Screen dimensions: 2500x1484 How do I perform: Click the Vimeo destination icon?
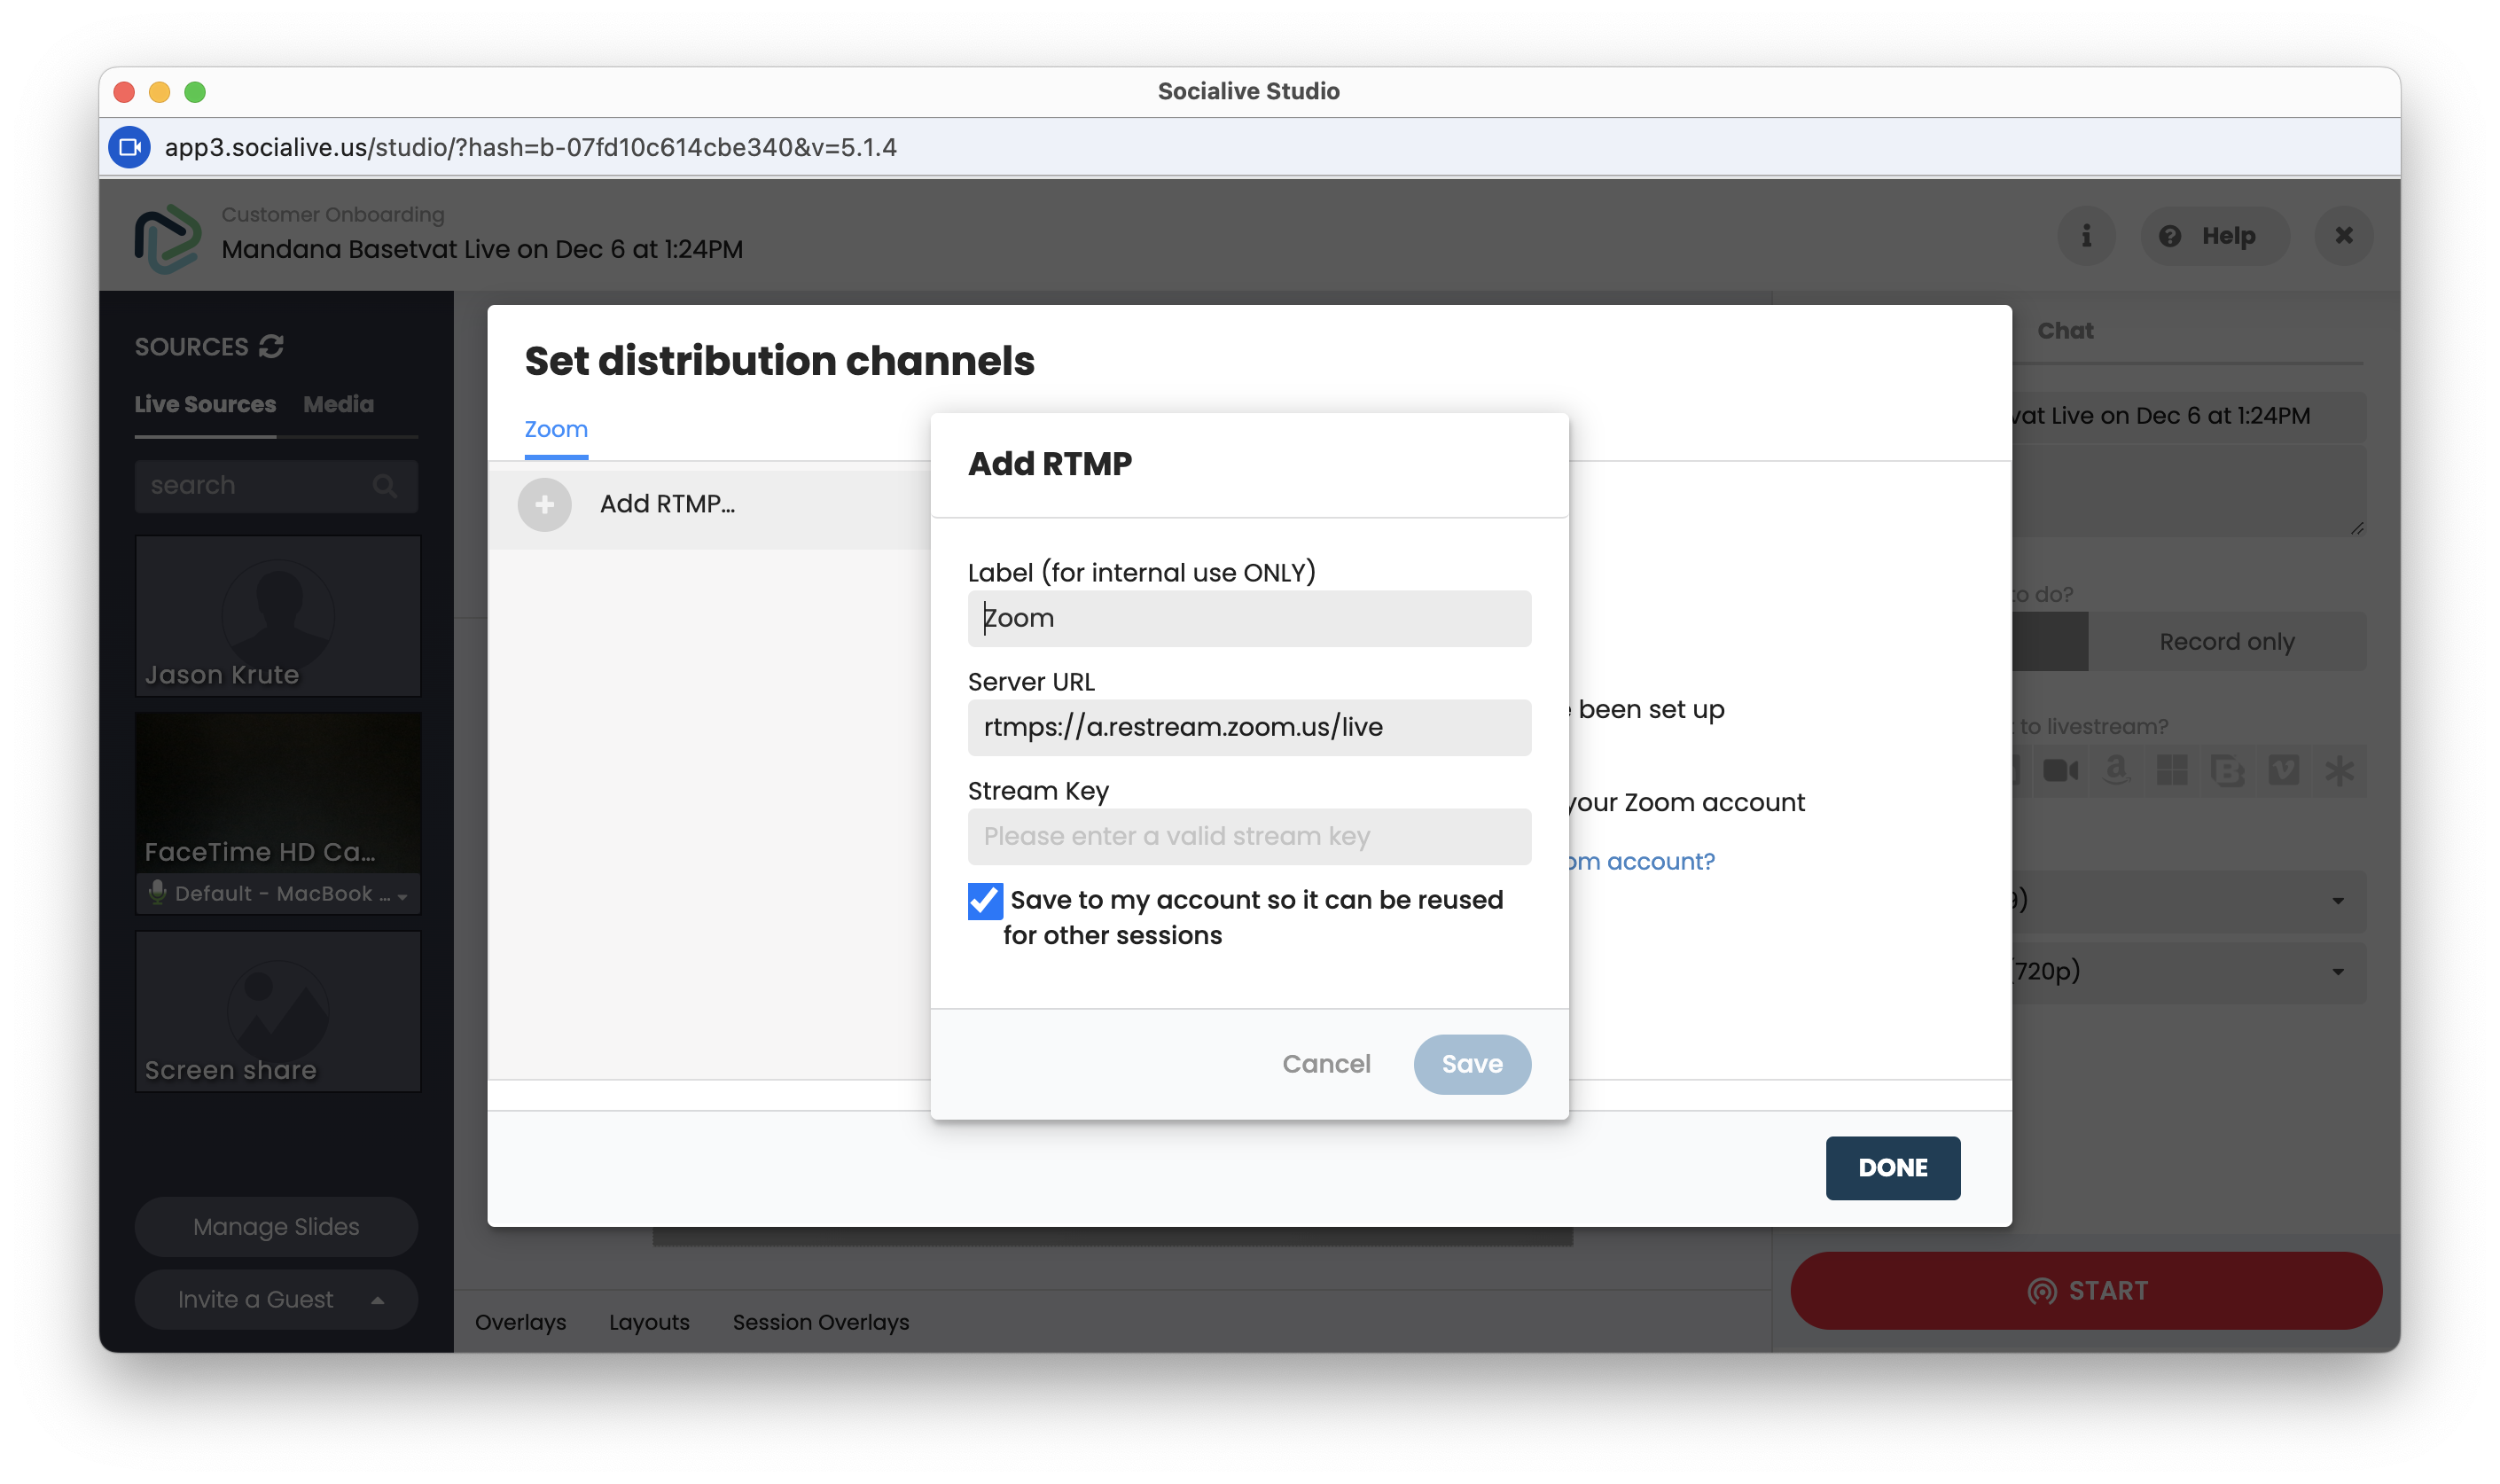(2284, 771)
